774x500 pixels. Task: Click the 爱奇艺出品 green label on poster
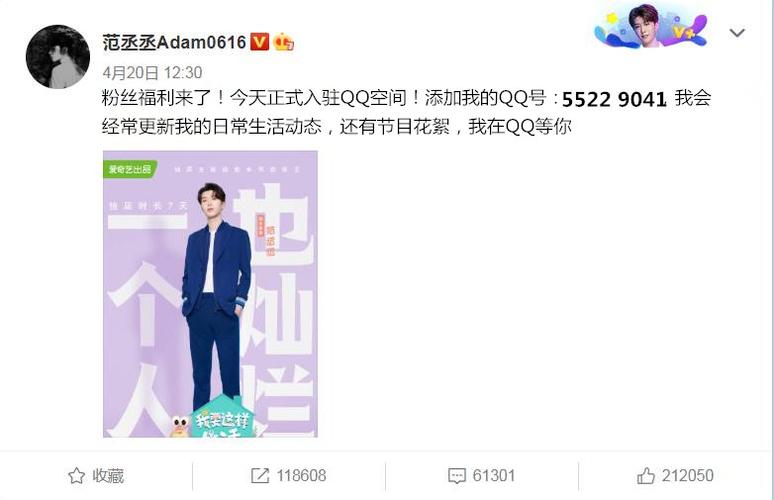tap(130, 169)
